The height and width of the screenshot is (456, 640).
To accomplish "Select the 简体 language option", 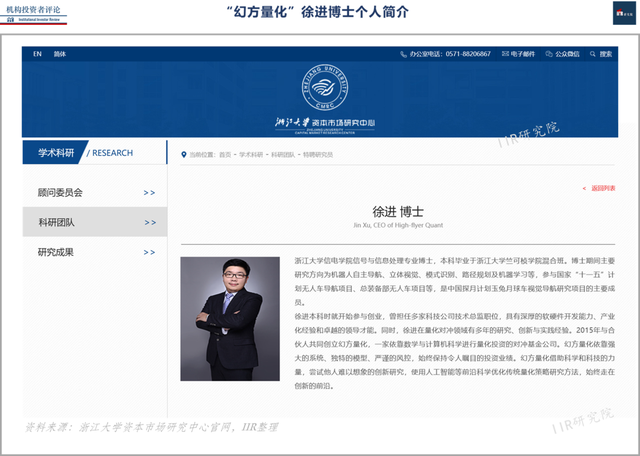I will 60,54.
